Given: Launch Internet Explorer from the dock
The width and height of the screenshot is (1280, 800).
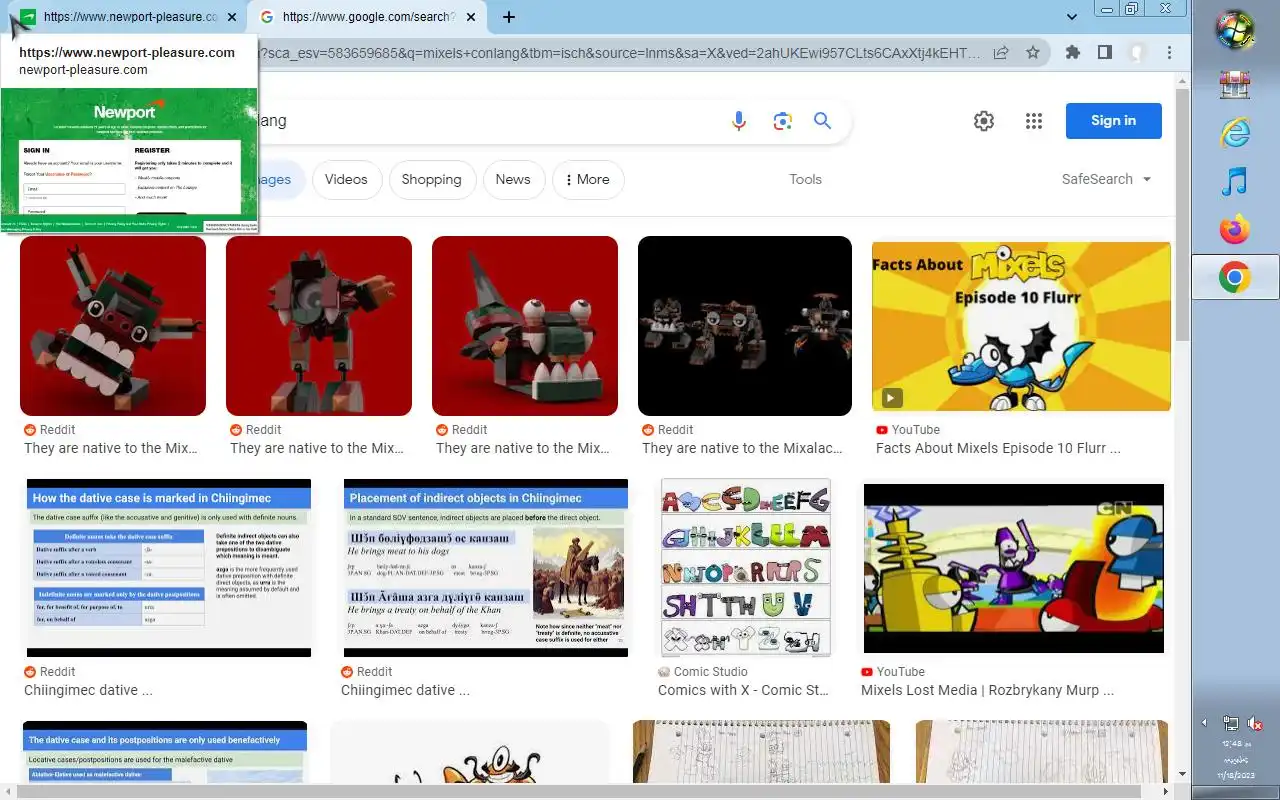Looking at the screenshot, I should [1235, 132].
